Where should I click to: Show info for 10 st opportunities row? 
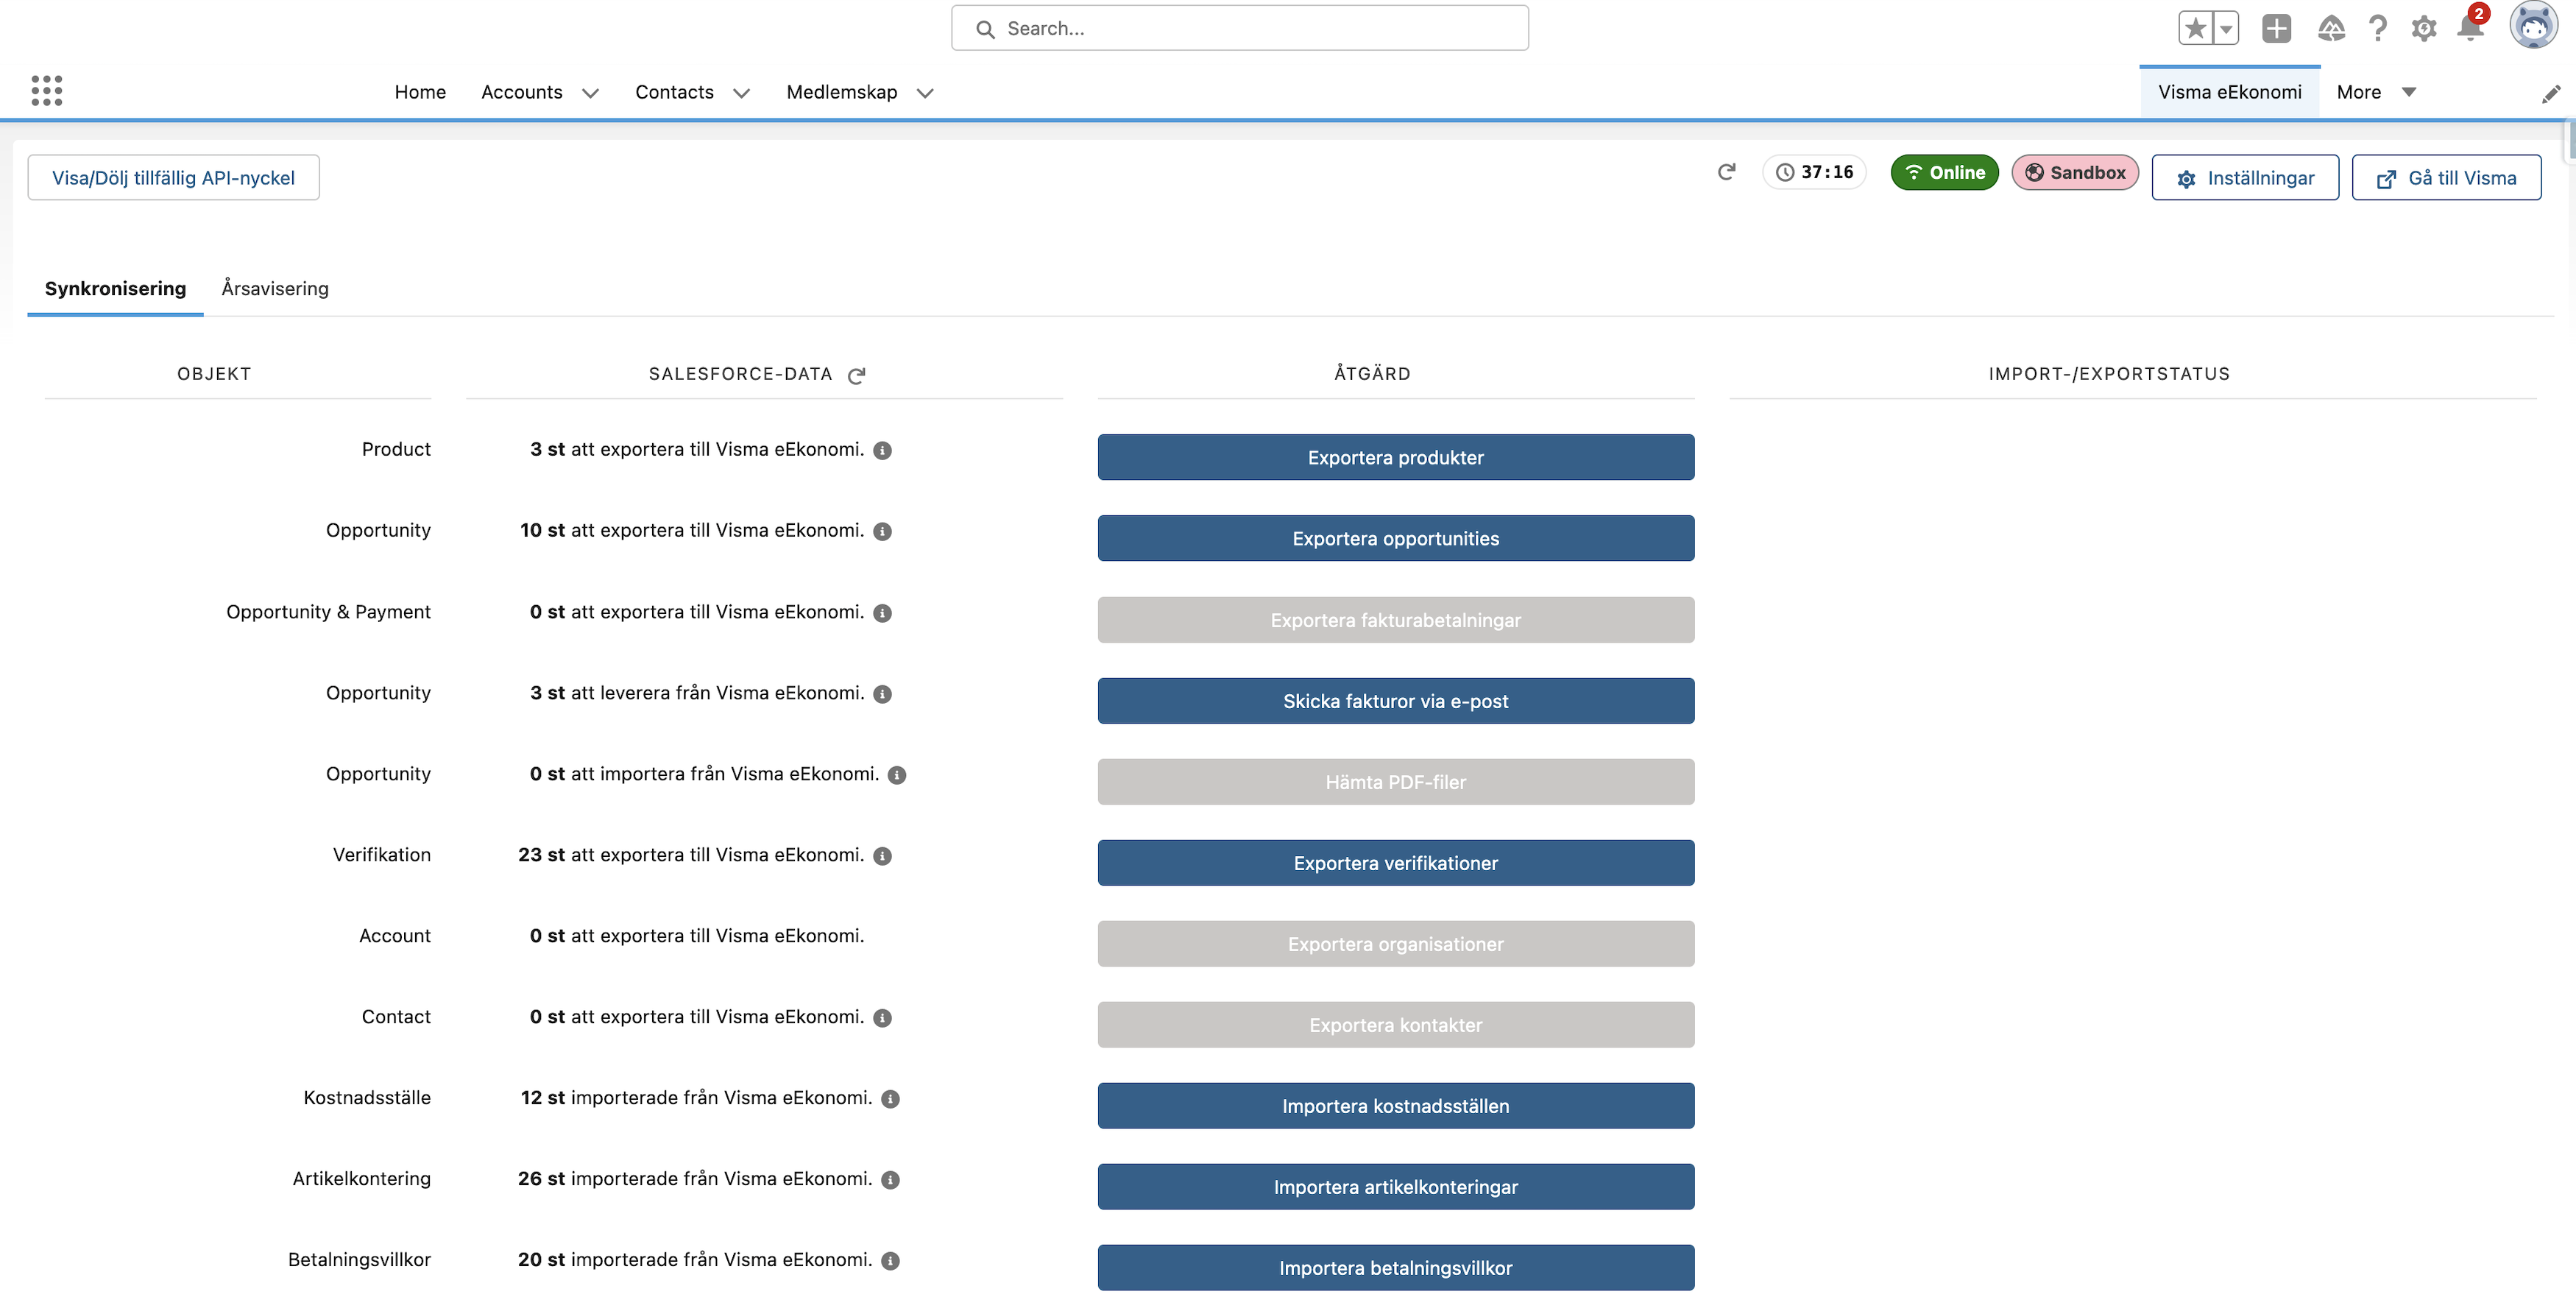click(x=882, y=531)
